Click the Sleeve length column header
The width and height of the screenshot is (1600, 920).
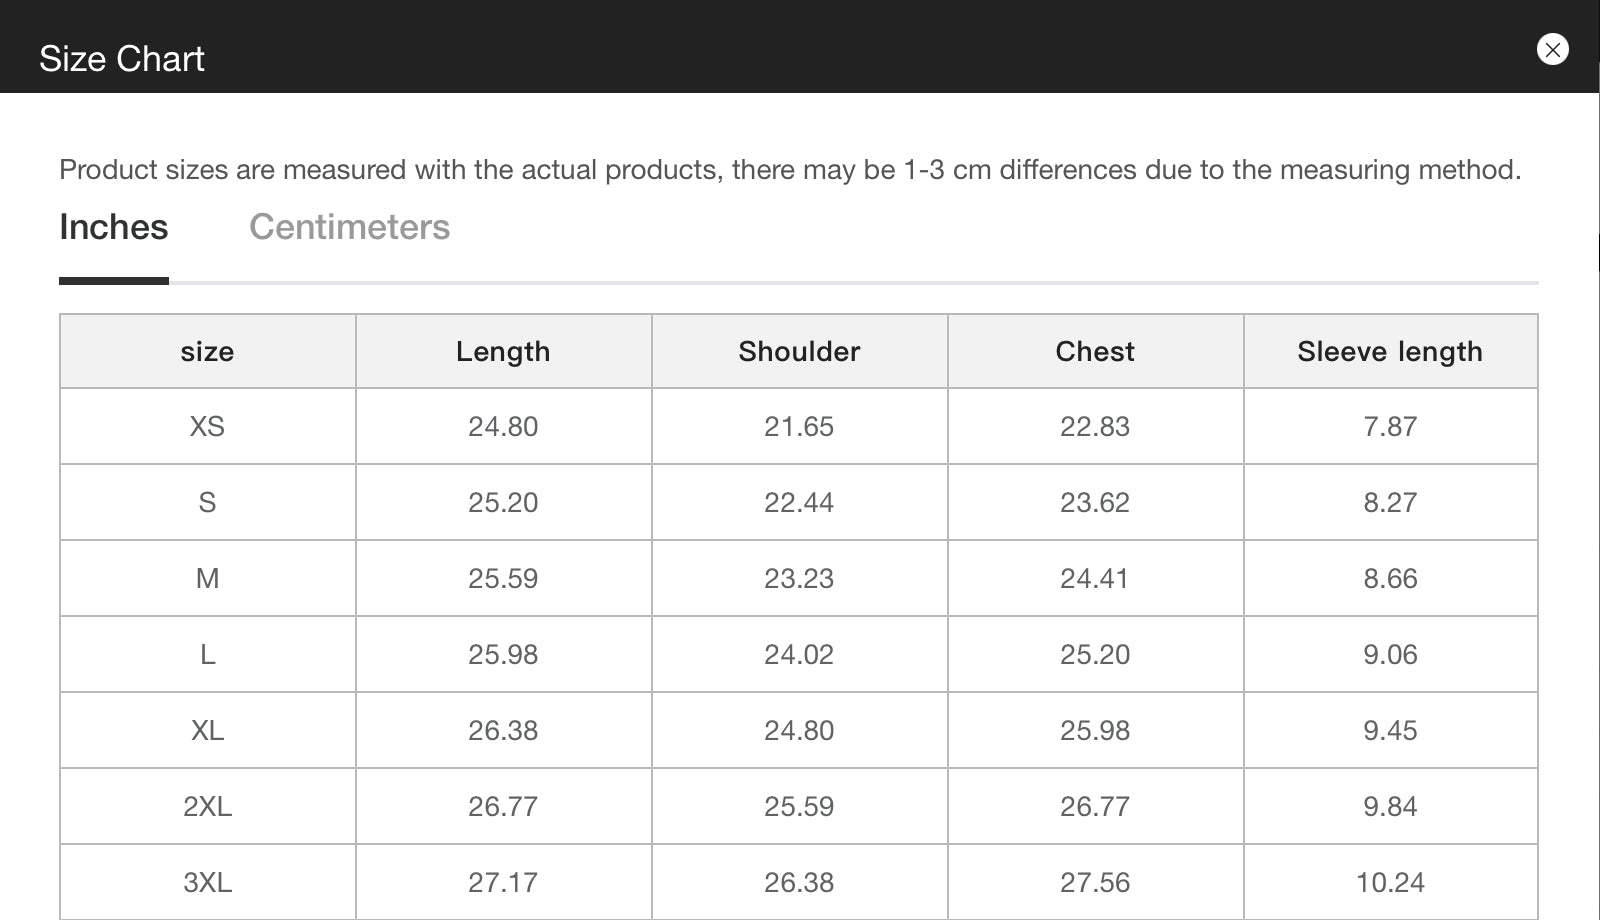(x=1390, y=352)
